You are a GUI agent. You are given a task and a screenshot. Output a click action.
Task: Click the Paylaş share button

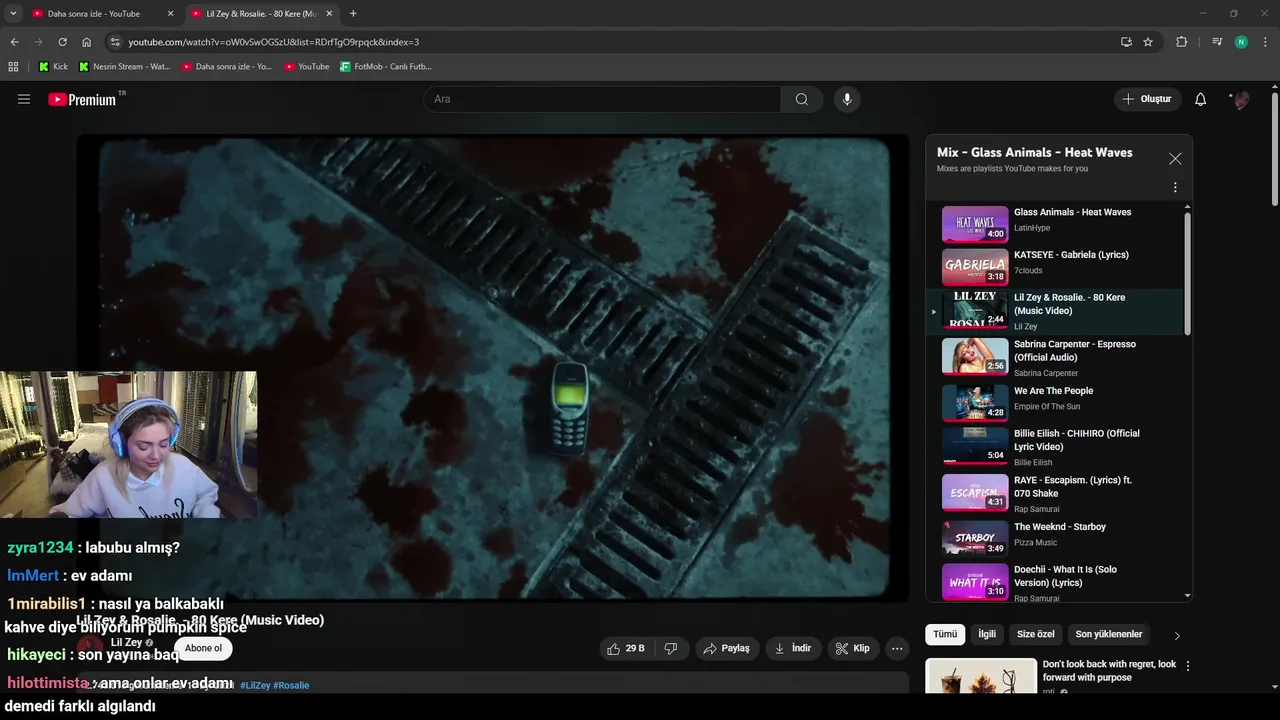(x=727, y=648)
